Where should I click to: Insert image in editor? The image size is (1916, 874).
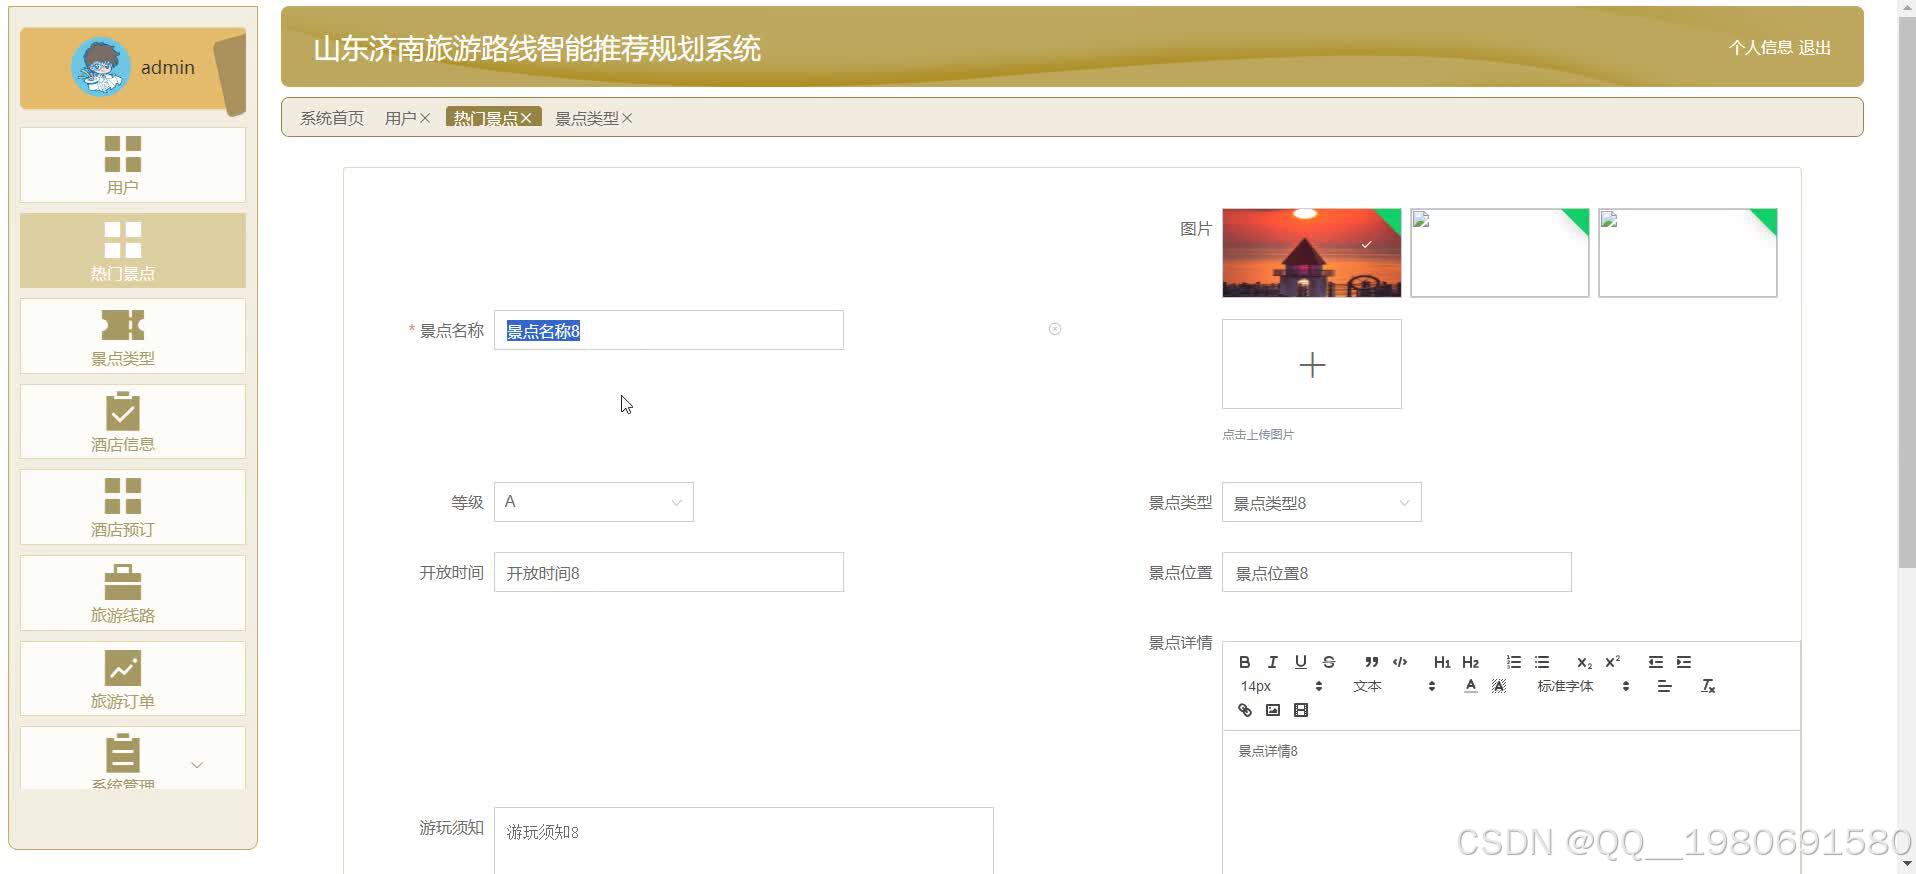click(1272, 710)
